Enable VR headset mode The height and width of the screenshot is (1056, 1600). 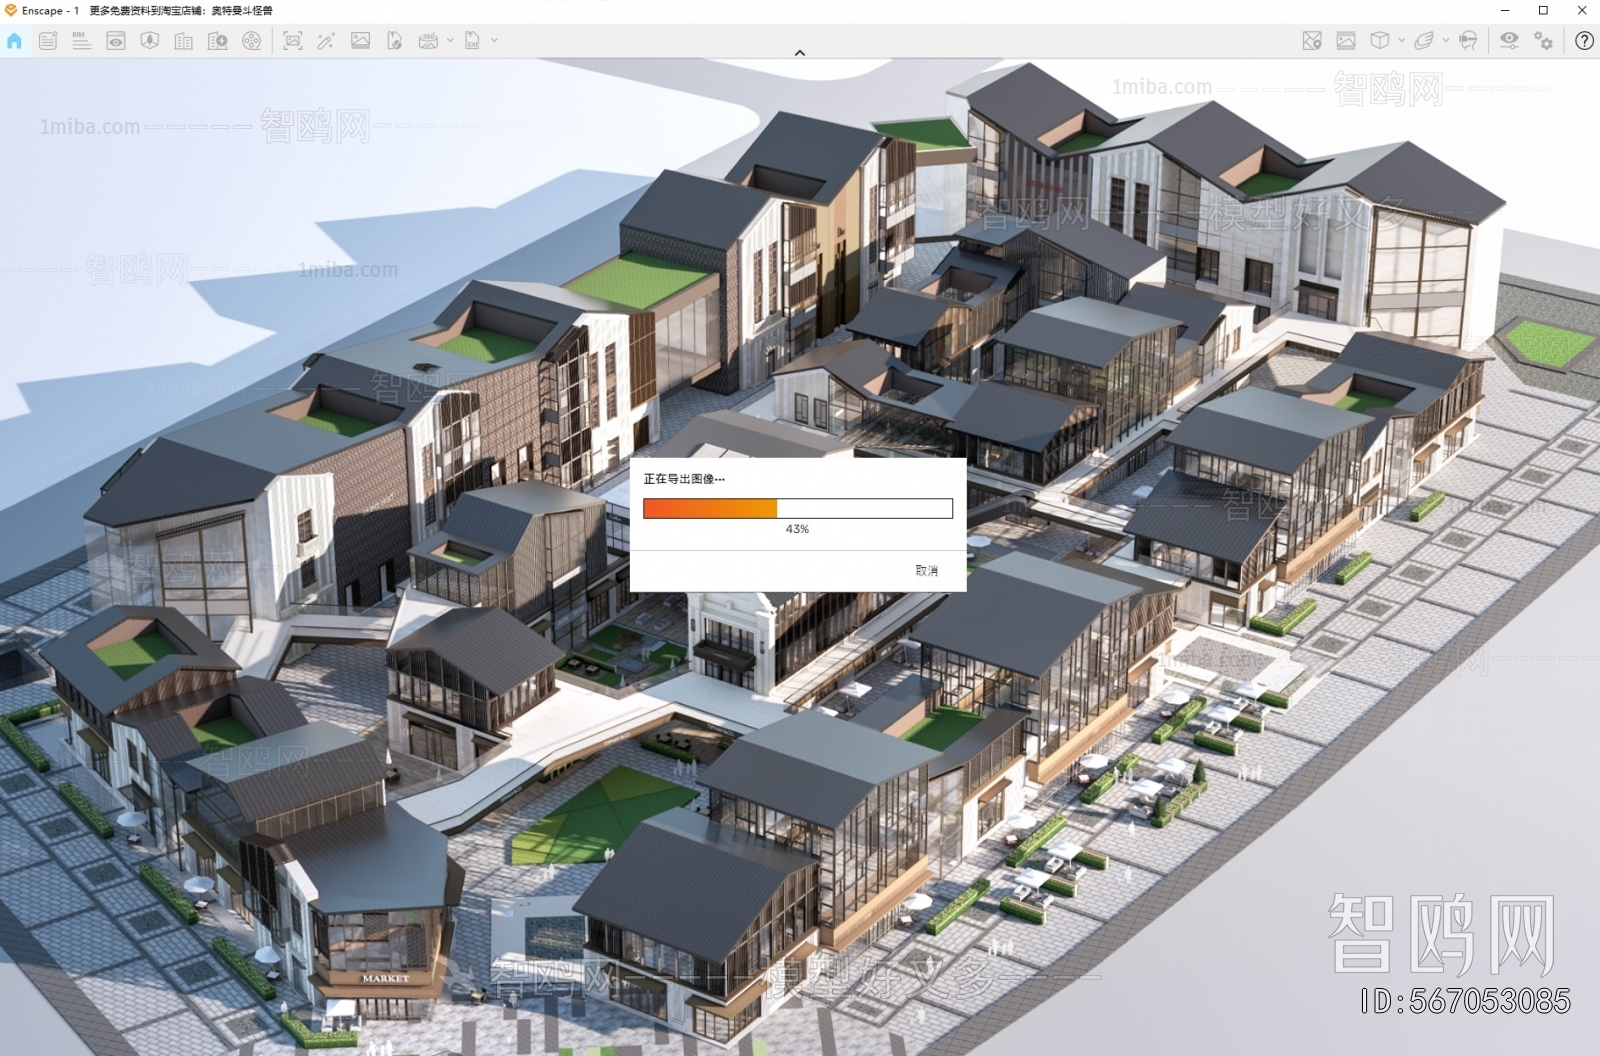click(1468, 42)
